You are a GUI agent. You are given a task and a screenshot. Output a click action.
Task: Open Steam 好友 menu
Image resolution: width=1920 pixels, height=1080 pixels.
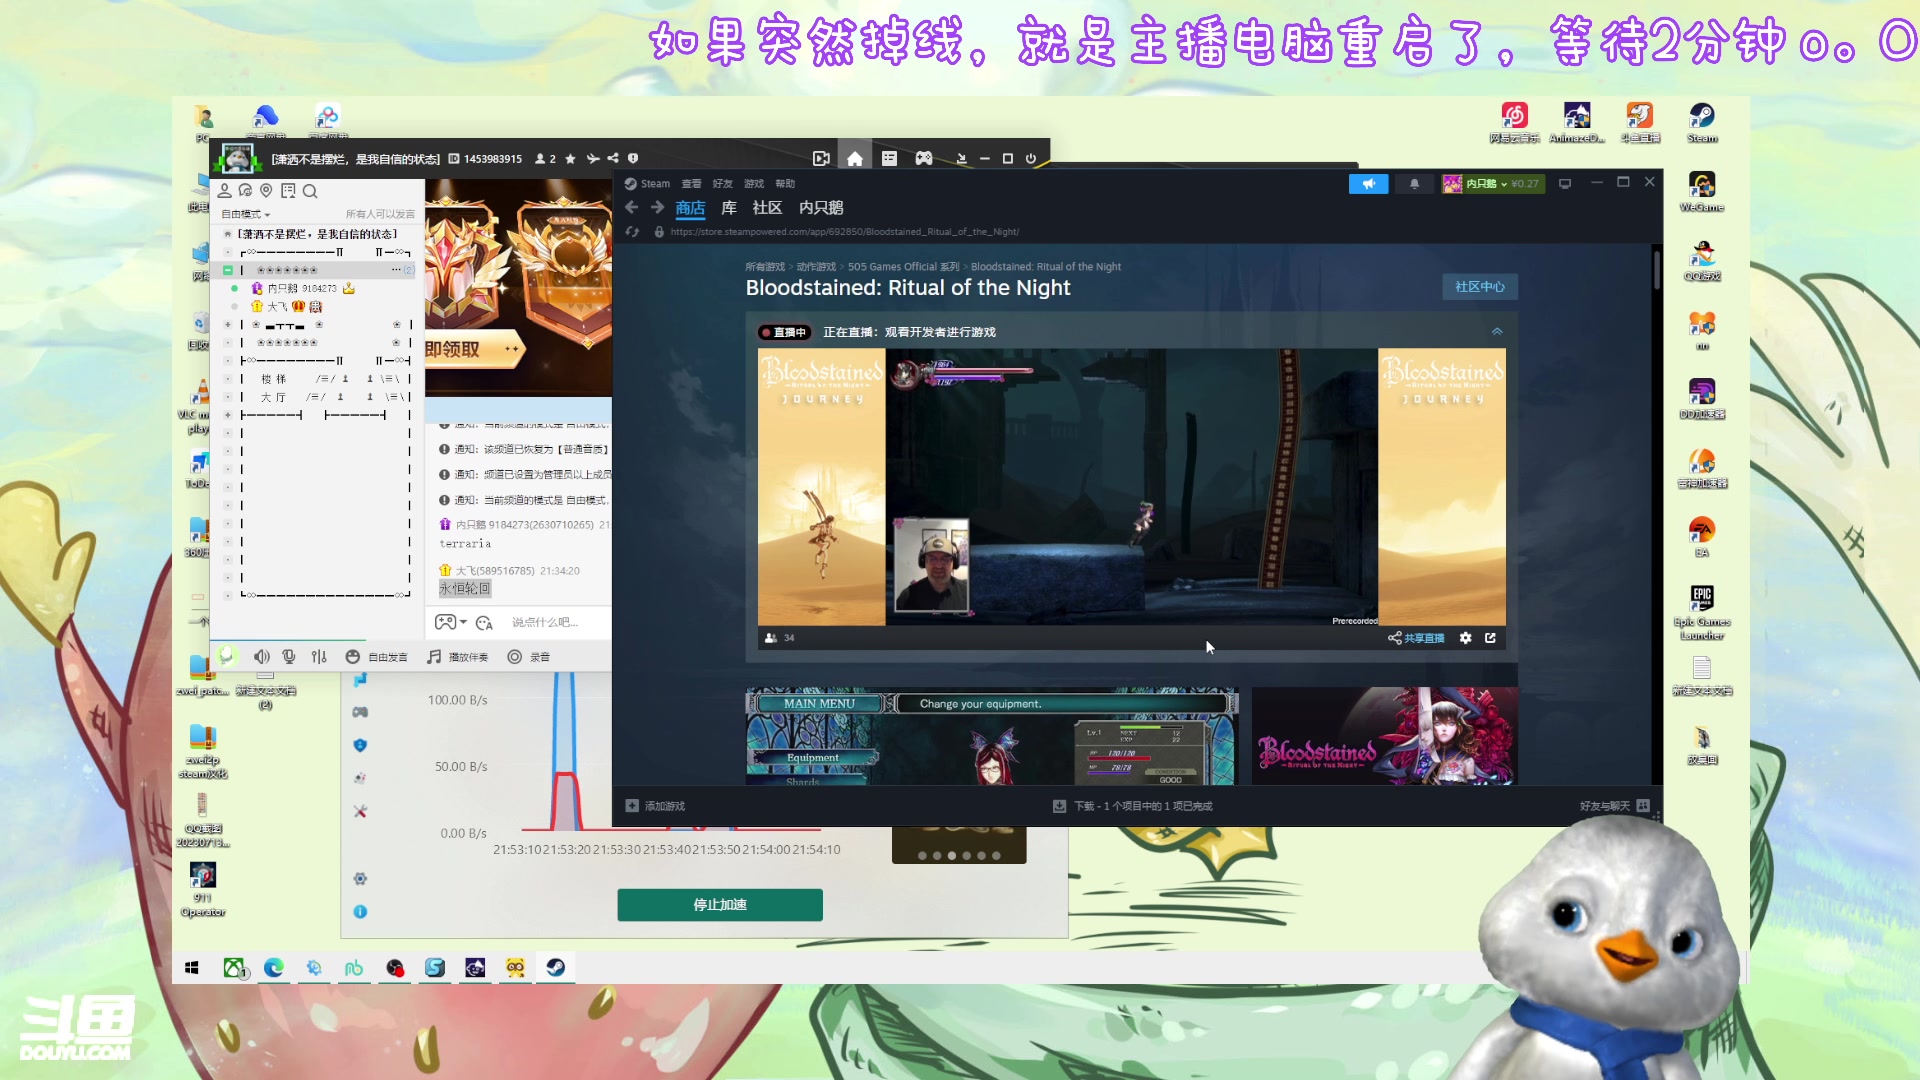(722, 183)
